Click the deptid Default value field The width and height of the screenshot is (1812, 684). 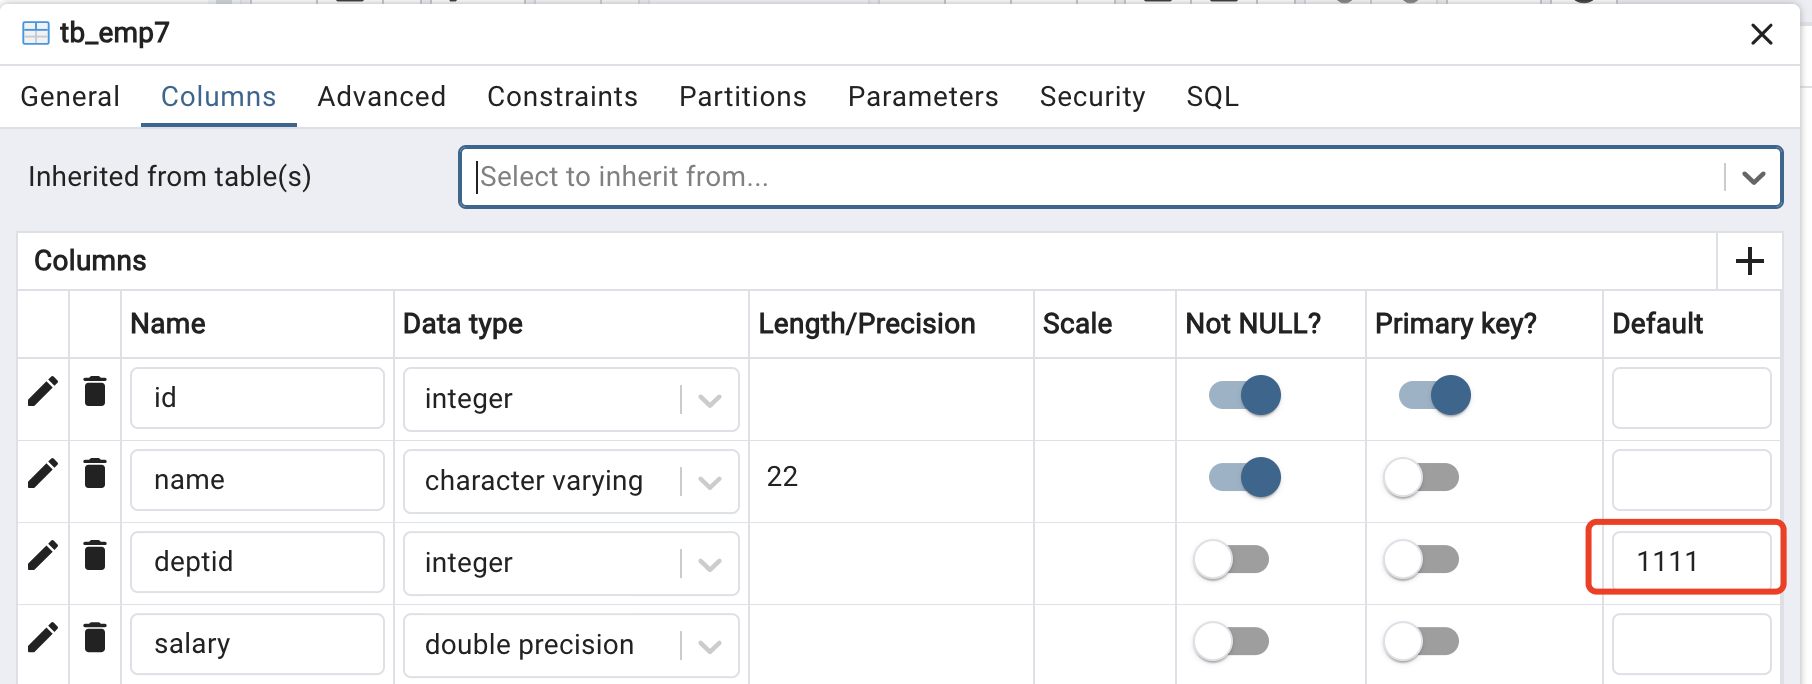click(1691, 561)
